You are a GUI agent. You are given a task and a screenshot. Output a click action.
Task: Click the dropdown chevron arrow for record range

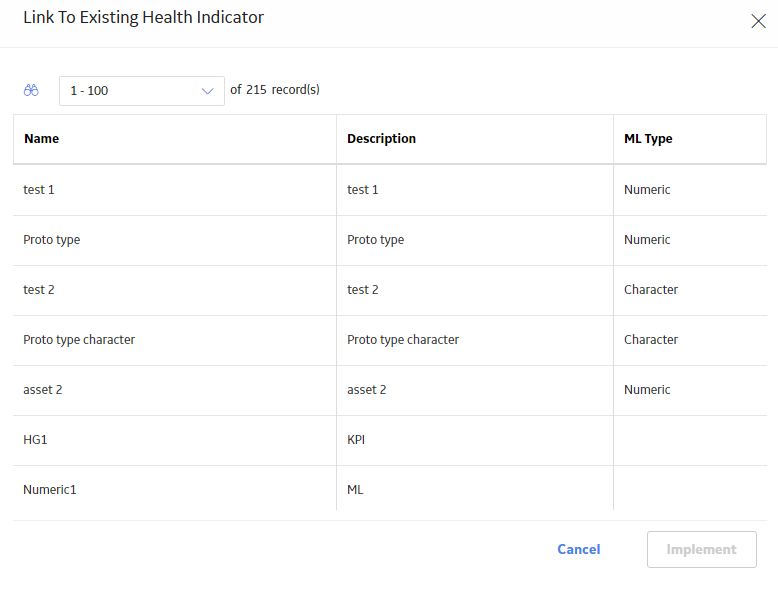[x=207, y=91]
